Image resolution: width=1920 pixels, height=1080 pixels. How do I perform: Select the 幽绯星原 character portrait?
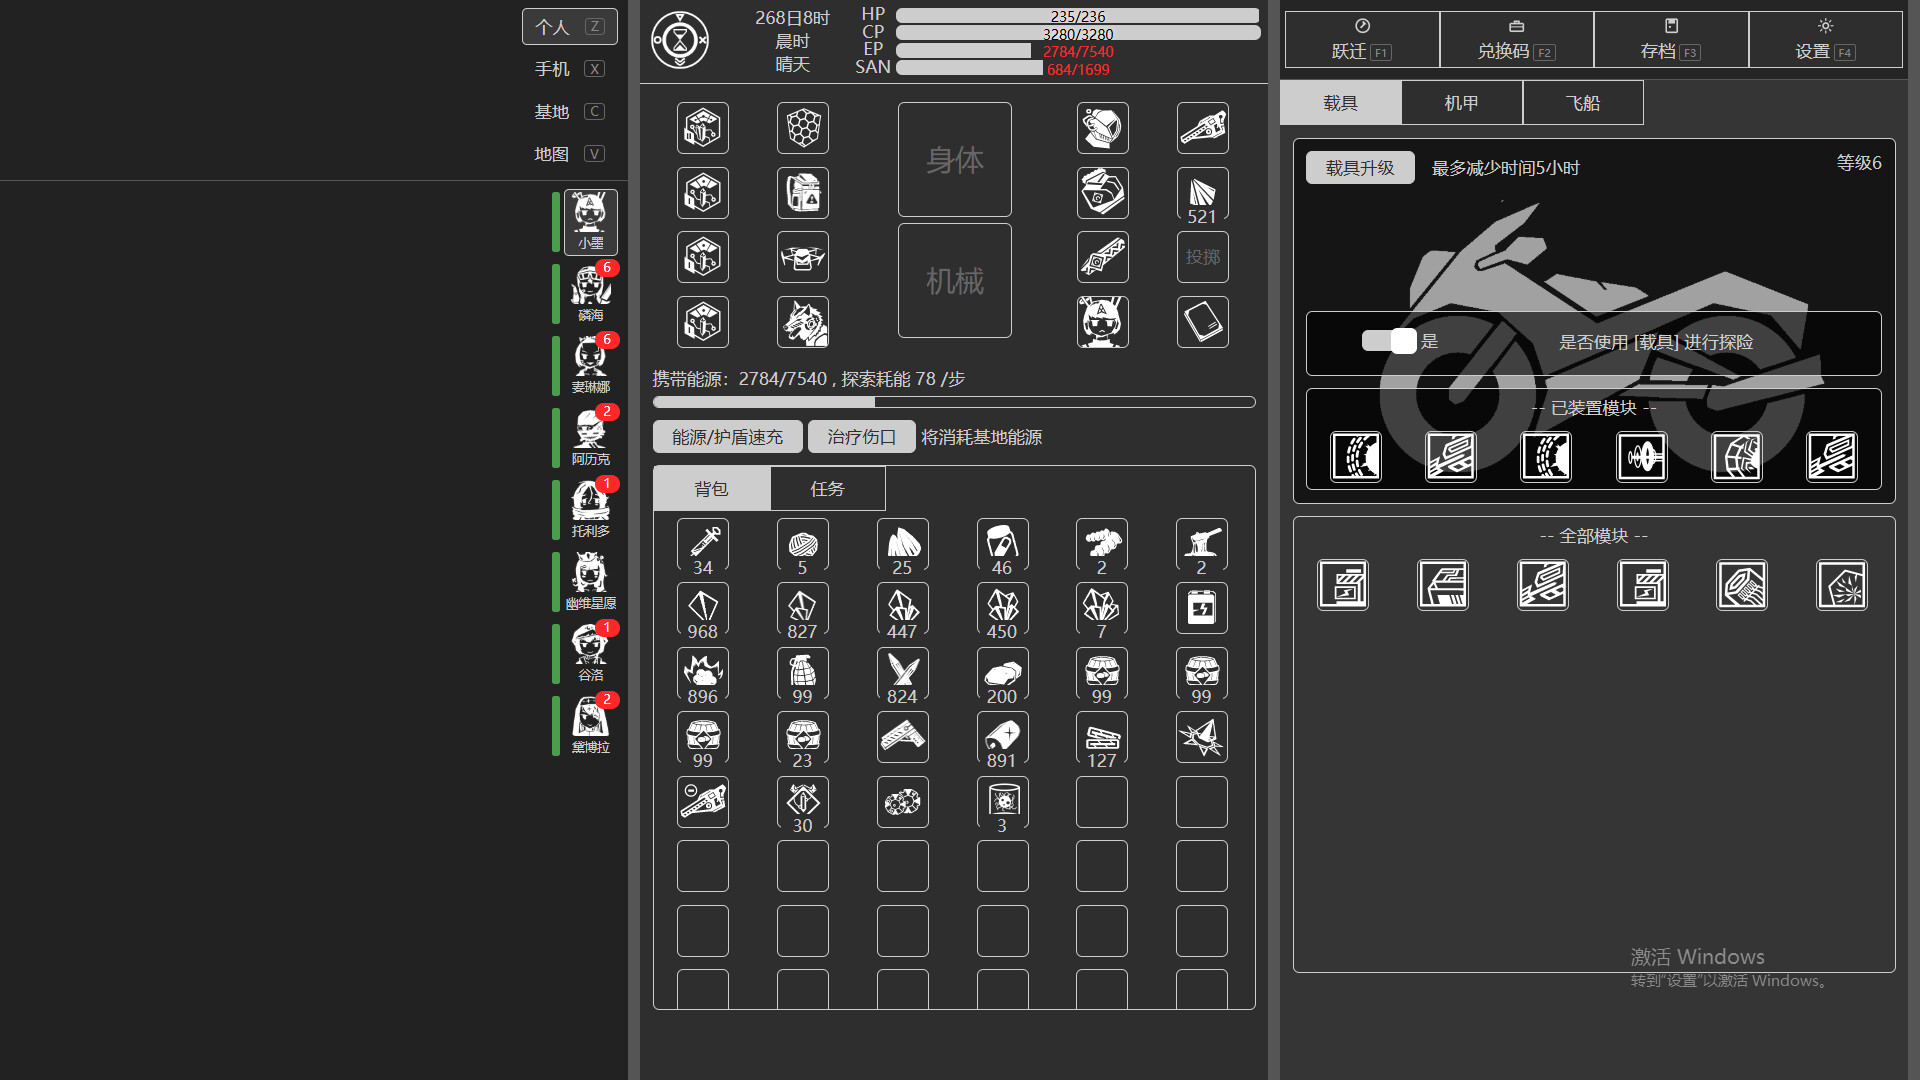coord(590,581)
